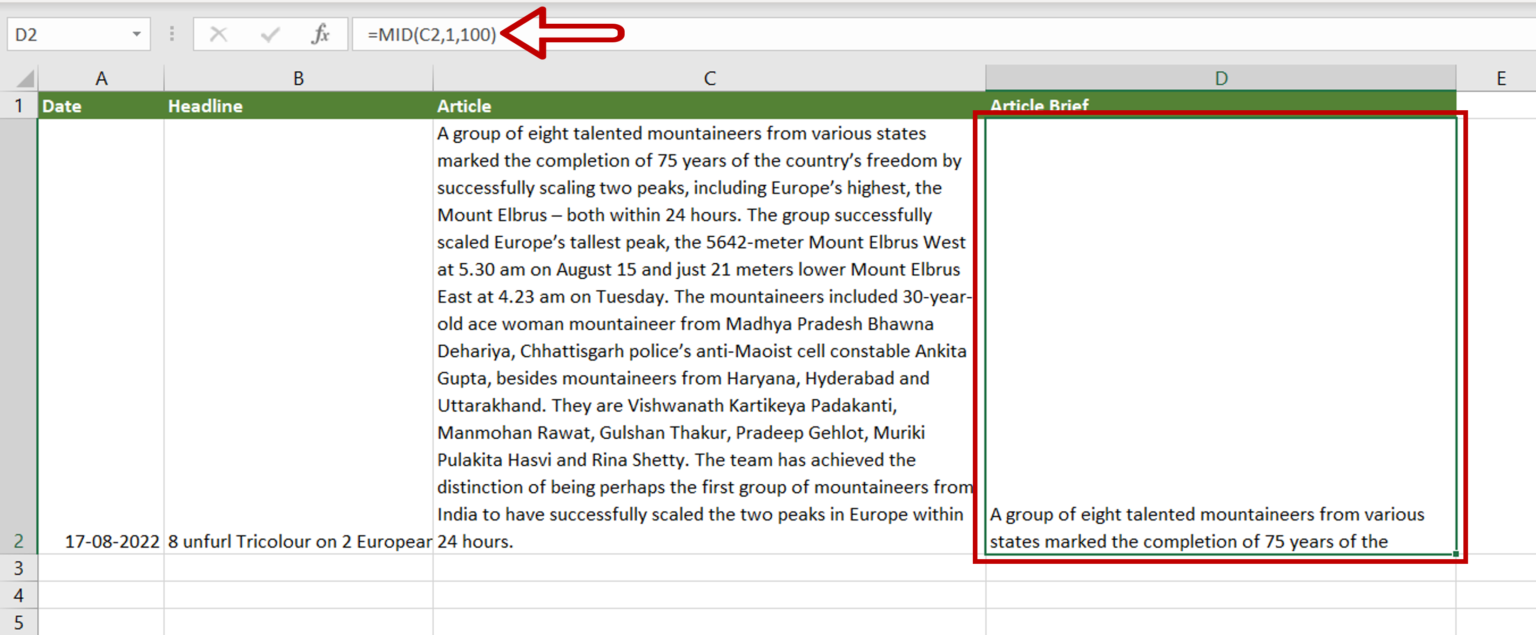Click the Cancel X icon in formula bar
Screen dimensions: 1536x635
tap(218, 35)
